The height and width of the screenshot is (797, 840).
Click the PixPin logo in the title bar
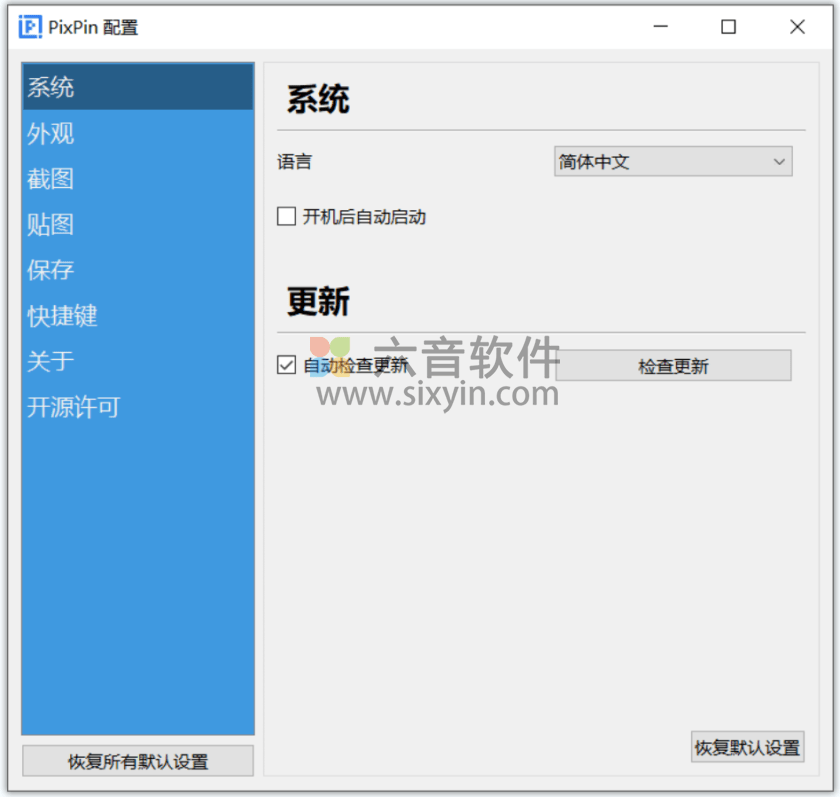30,27
